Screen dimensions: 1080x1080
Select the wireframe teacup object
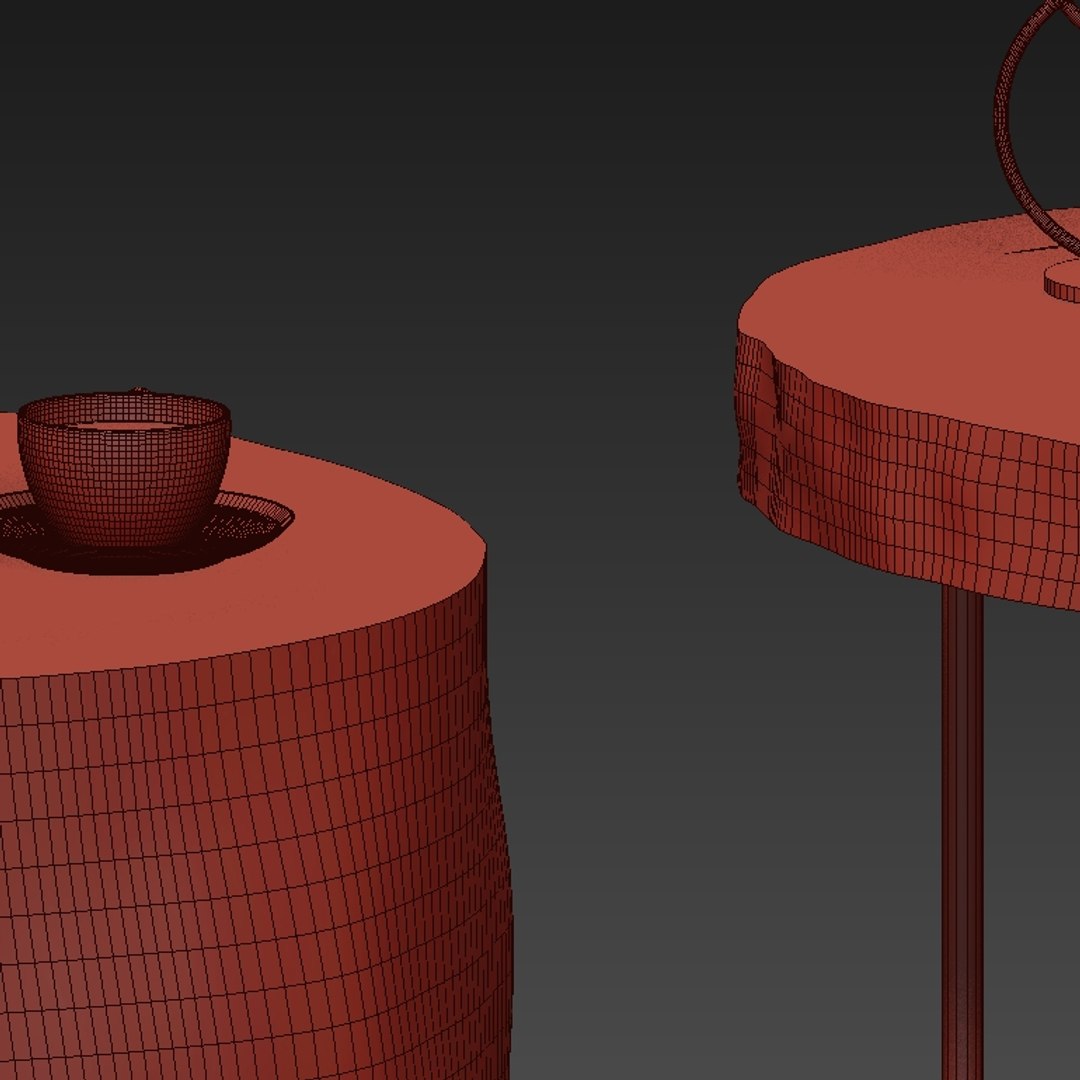125,470
